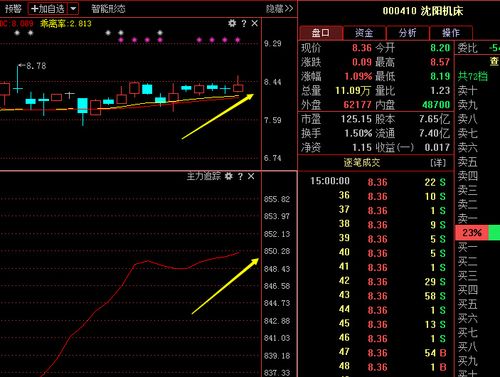Select the 净资 value 1.15
500x377 pixels.
point(362,147)
